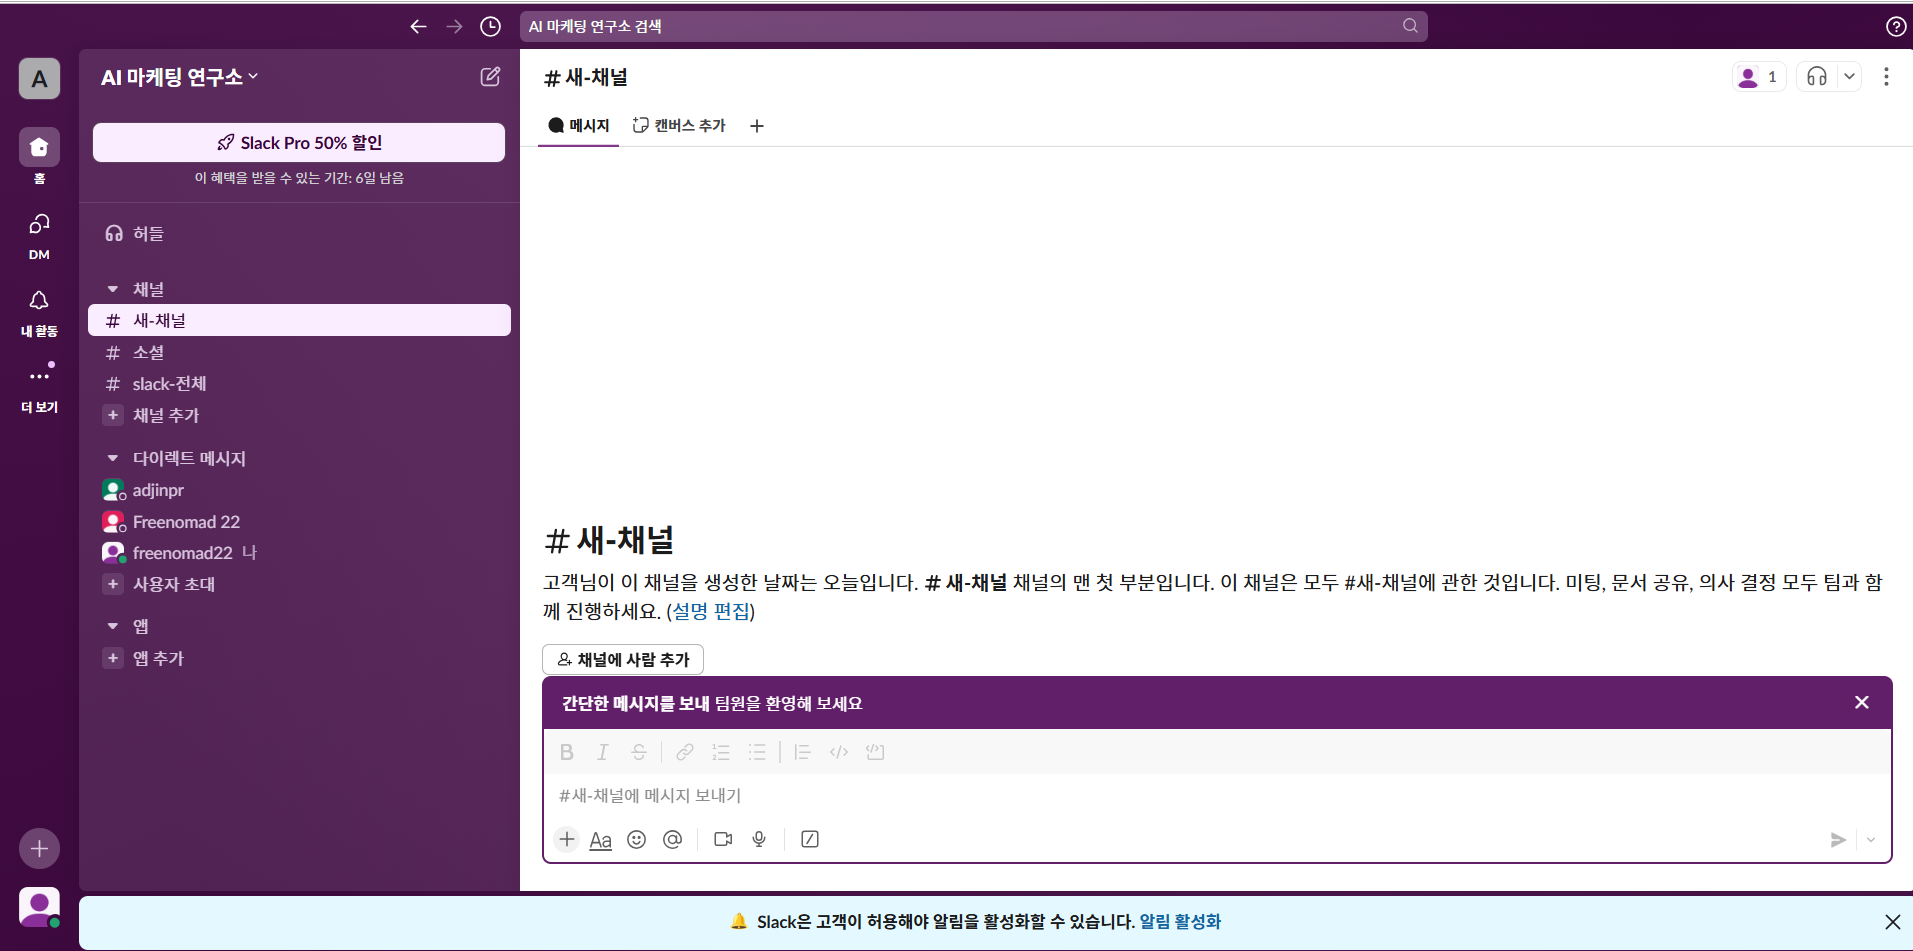
Task: Go forward with the right arrow
Action: coord(454,27)
